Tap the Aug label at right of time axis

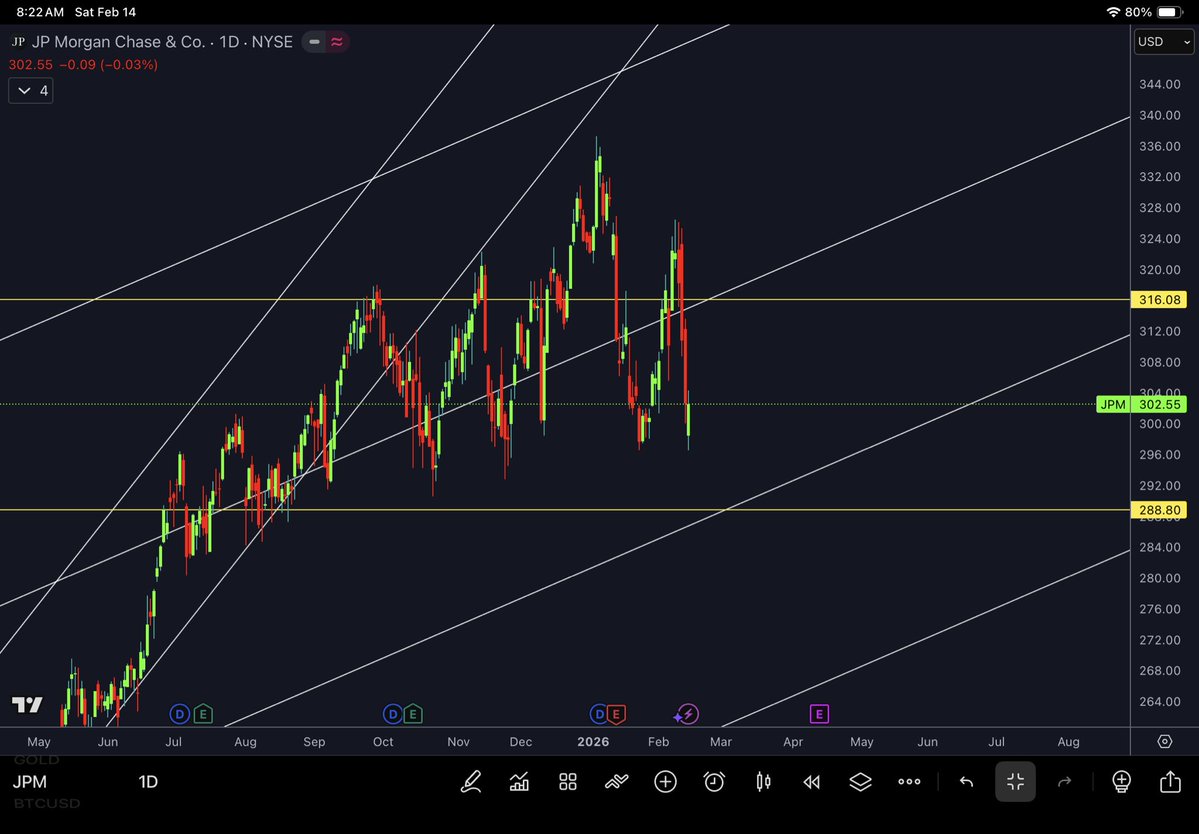pyautogui.click(x=1068, y=742)
